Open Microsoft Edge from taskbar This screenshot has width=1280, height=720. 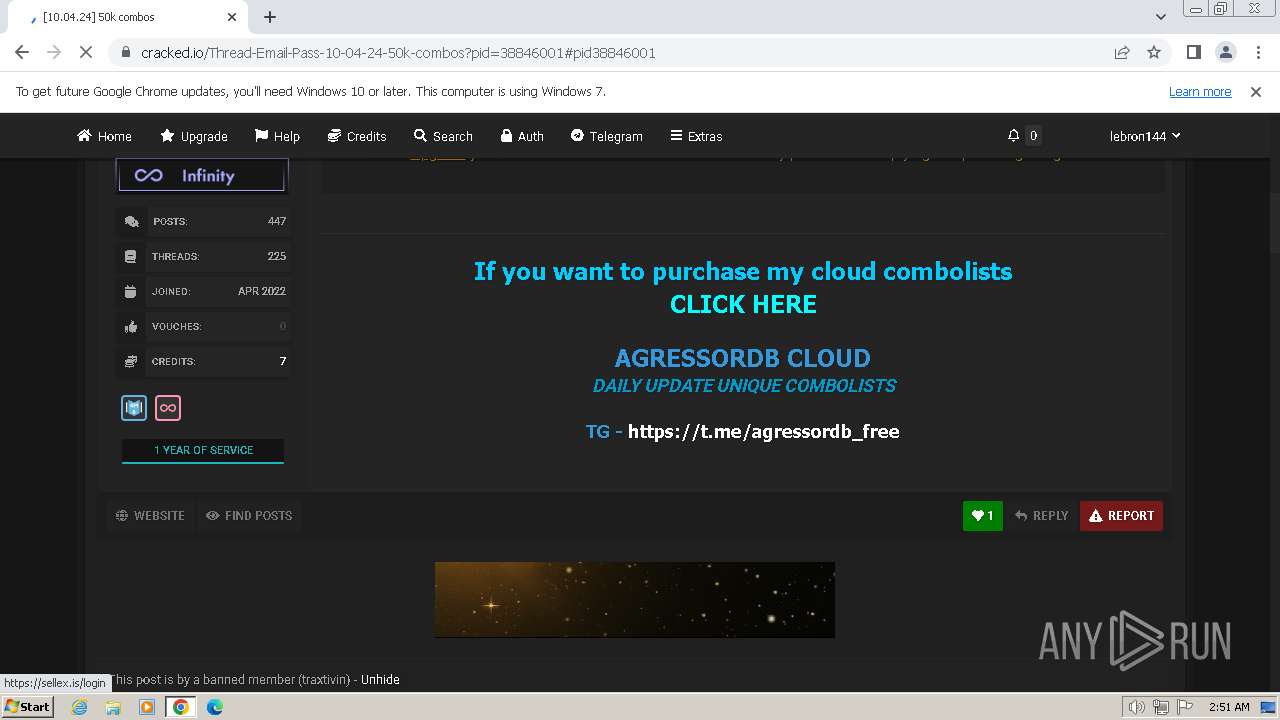pyautogui.click(x=215, y=707)
